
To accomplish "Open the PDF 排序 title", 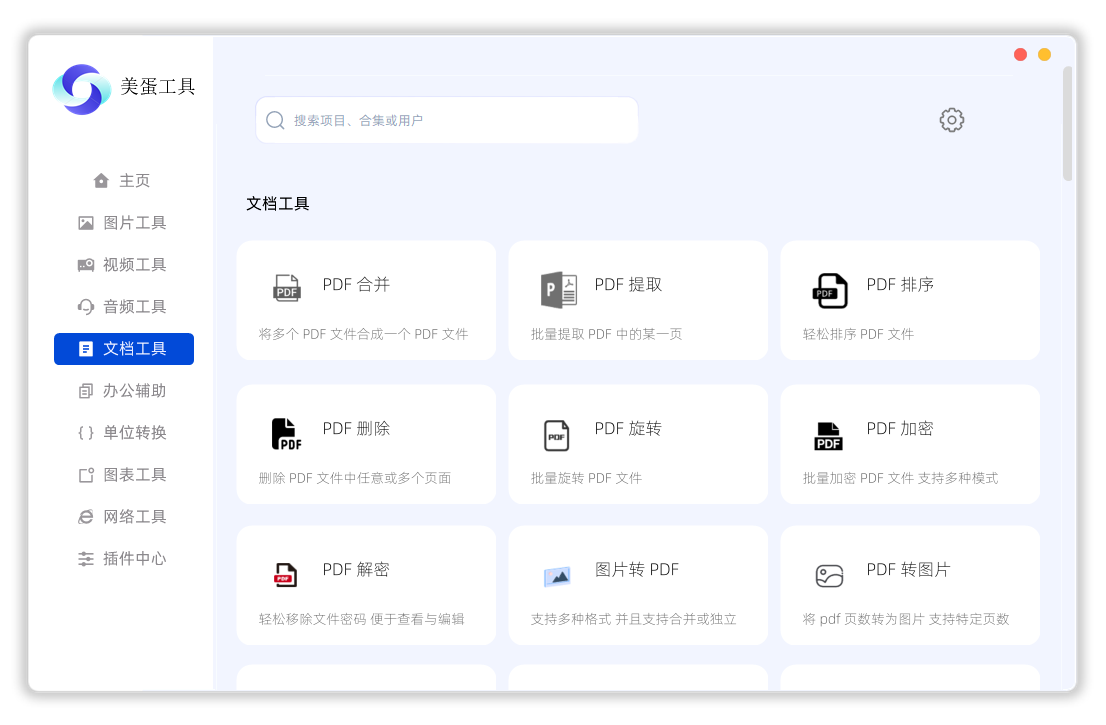I will (x=900, y=284).
